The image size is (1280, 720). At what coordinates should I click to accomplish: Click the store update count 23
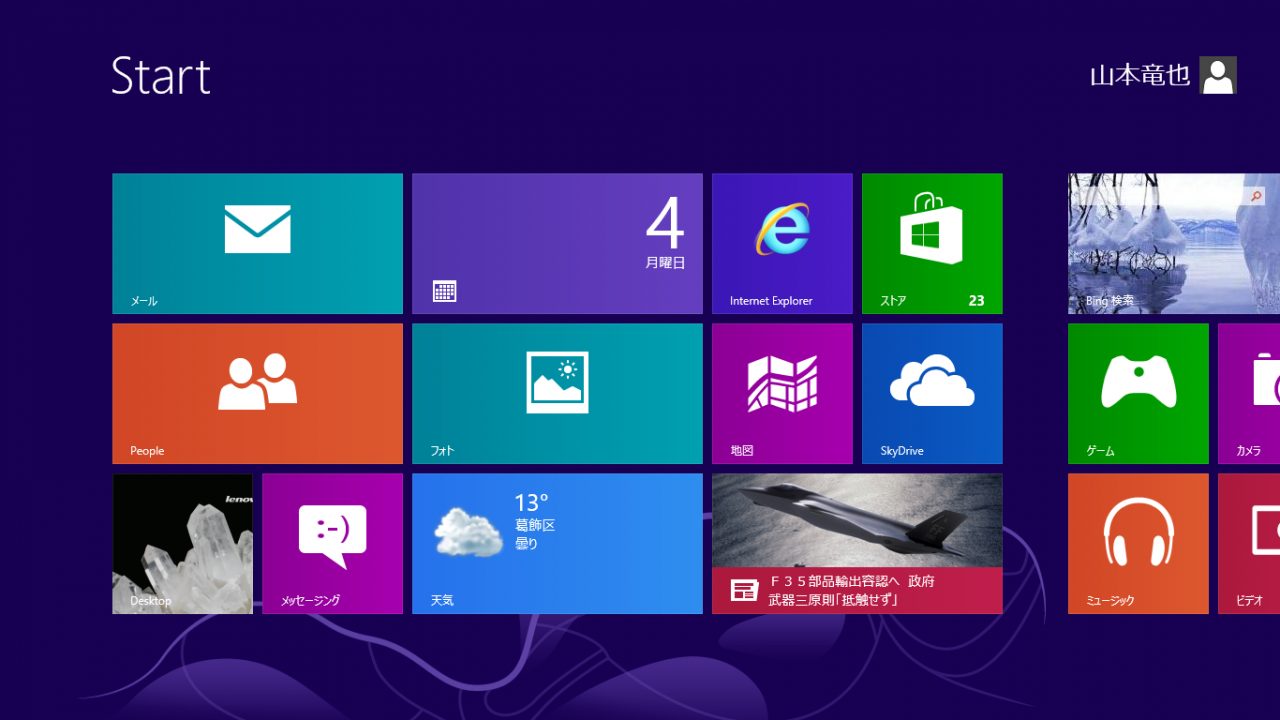[976, 300]
